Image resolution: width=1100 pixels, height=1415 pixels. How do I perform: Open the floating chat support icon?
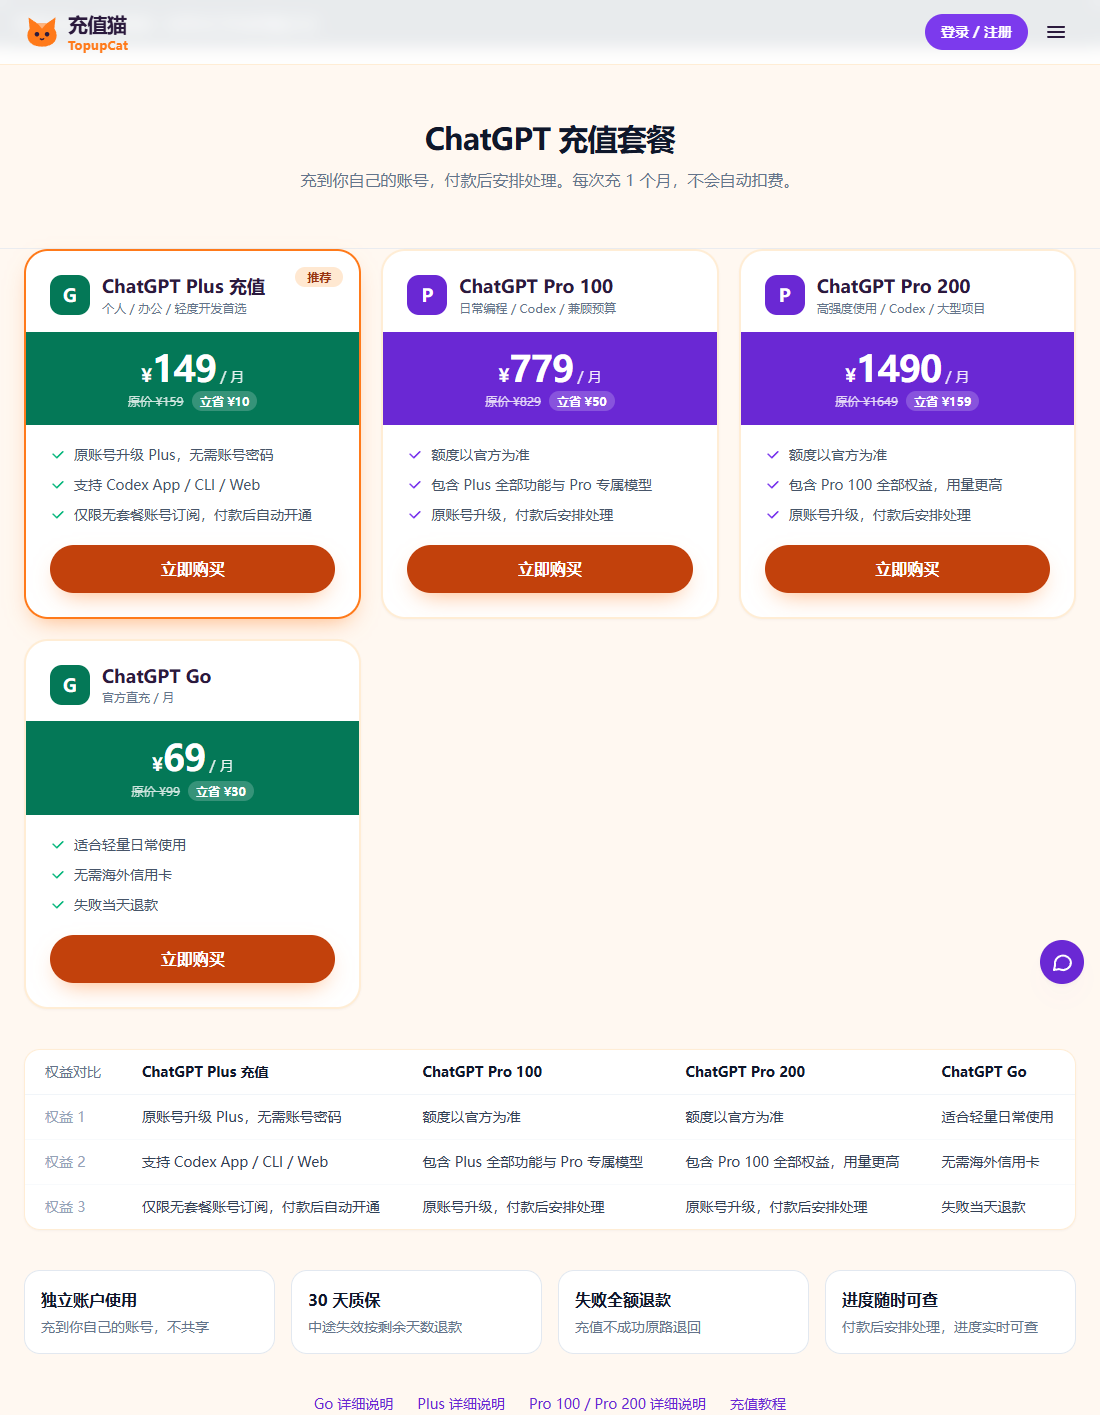pyautogui.click(x=1062, y=962)
